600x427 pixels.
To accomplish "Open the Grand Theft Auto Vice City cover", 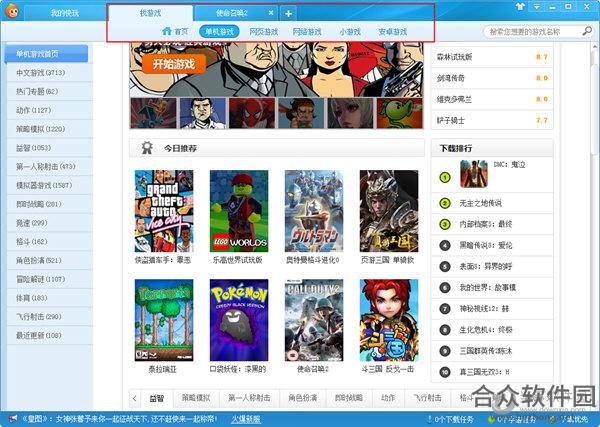I will [x=164, y=211].
